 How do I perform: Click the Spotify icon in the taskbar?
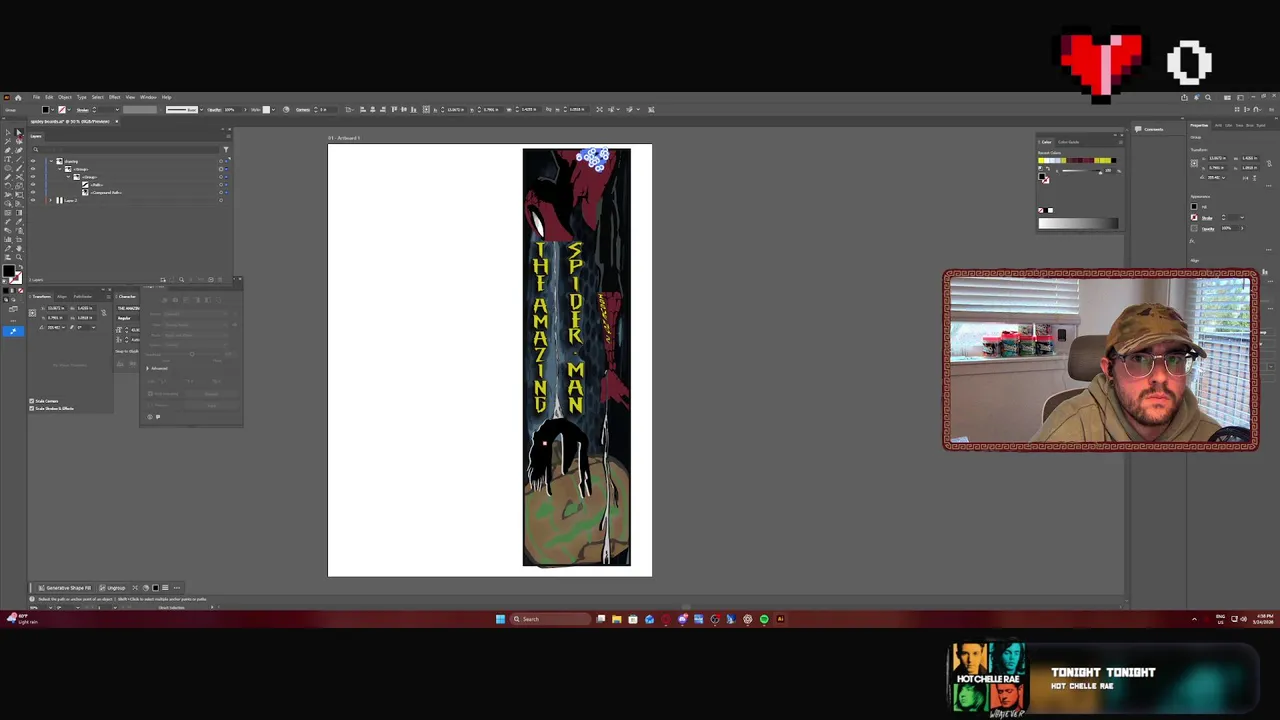coord(764,619)
